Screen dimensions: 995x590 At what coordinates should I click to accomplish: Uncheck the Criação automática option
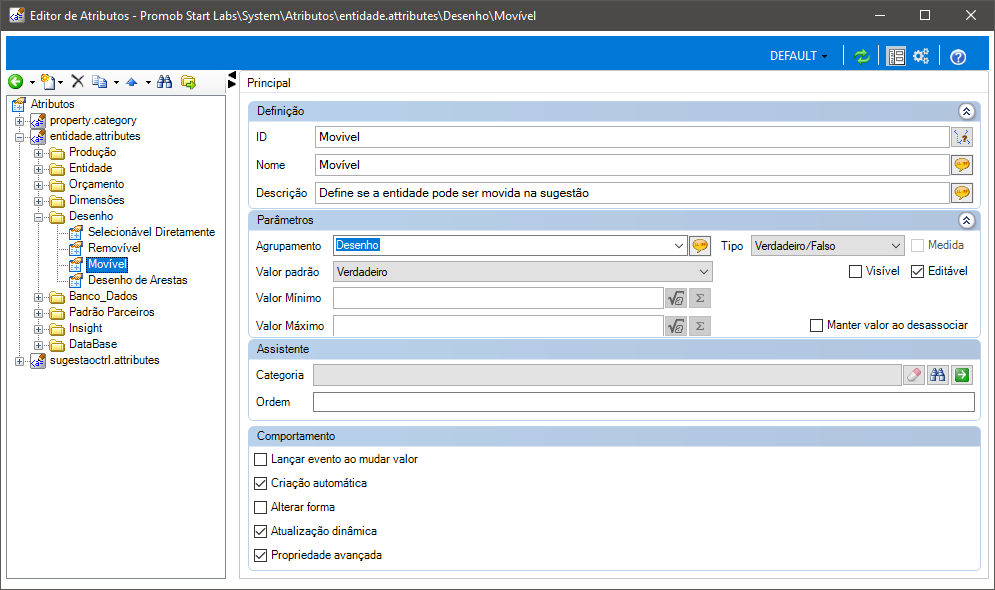(x=260, y=483)
